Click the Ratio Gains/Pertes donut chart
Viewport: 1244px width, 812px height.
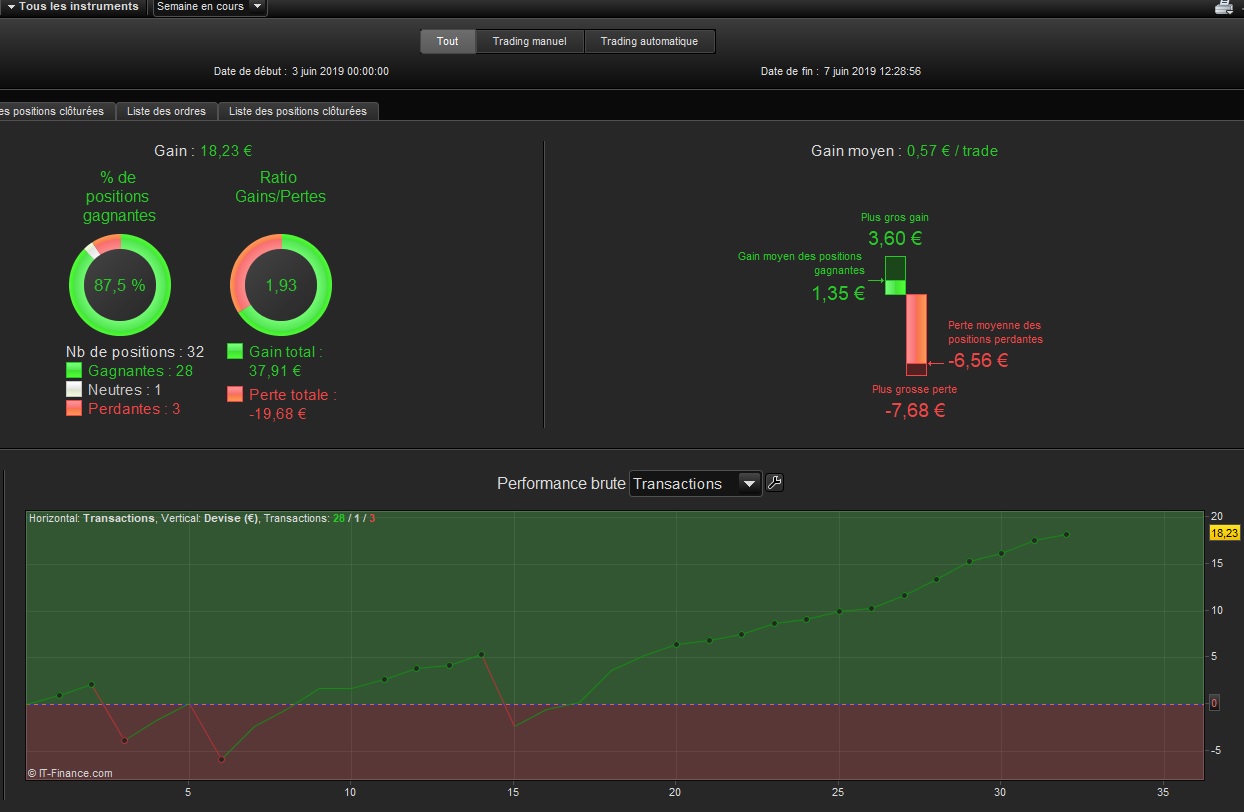click(x=281, y=285)
